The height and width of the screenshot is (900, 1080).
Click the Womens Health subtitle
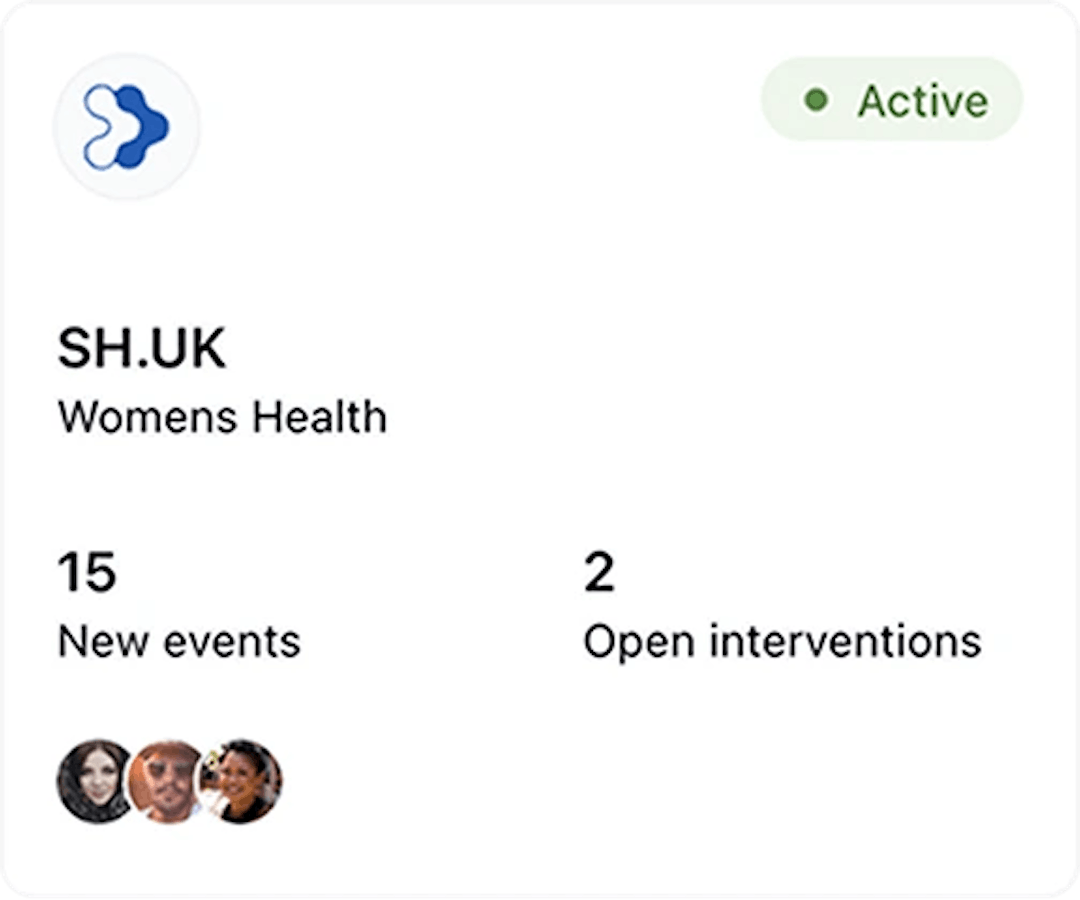(x=222, y=417)
